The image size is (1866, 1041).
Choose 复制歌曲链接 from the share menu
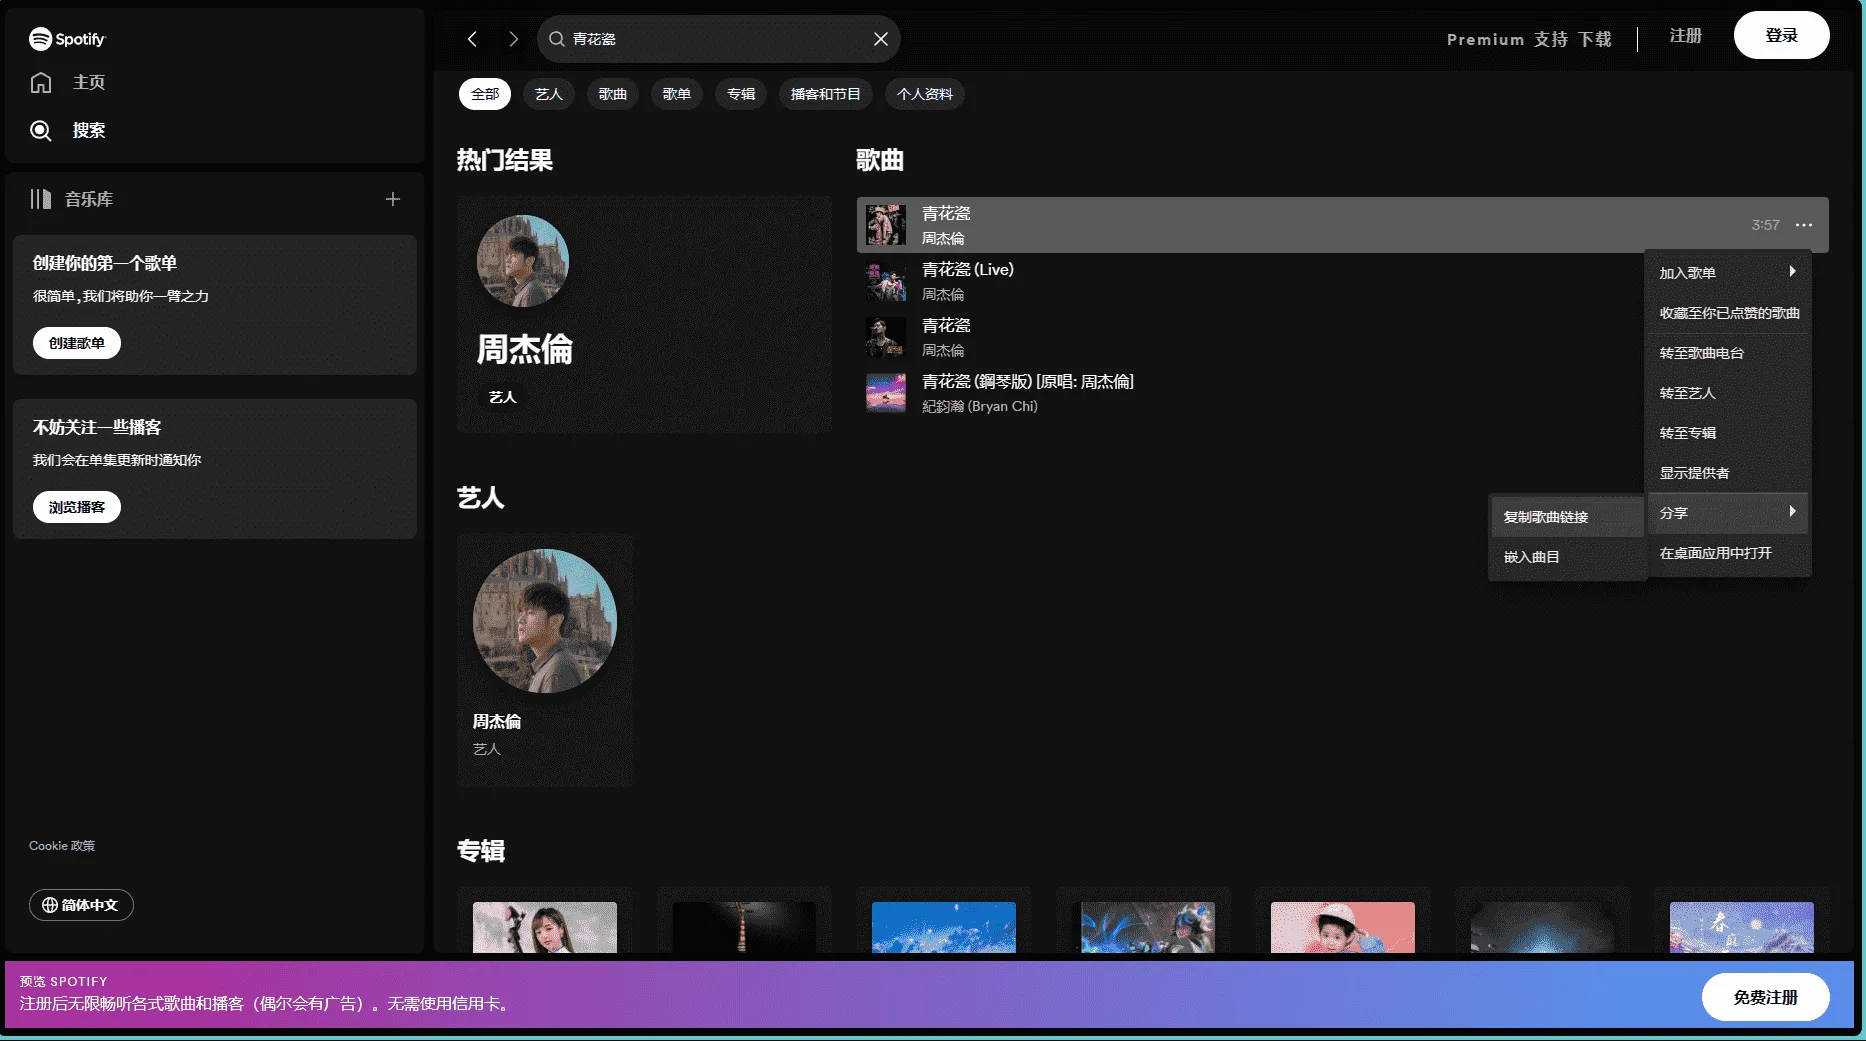coord(1546,517)
